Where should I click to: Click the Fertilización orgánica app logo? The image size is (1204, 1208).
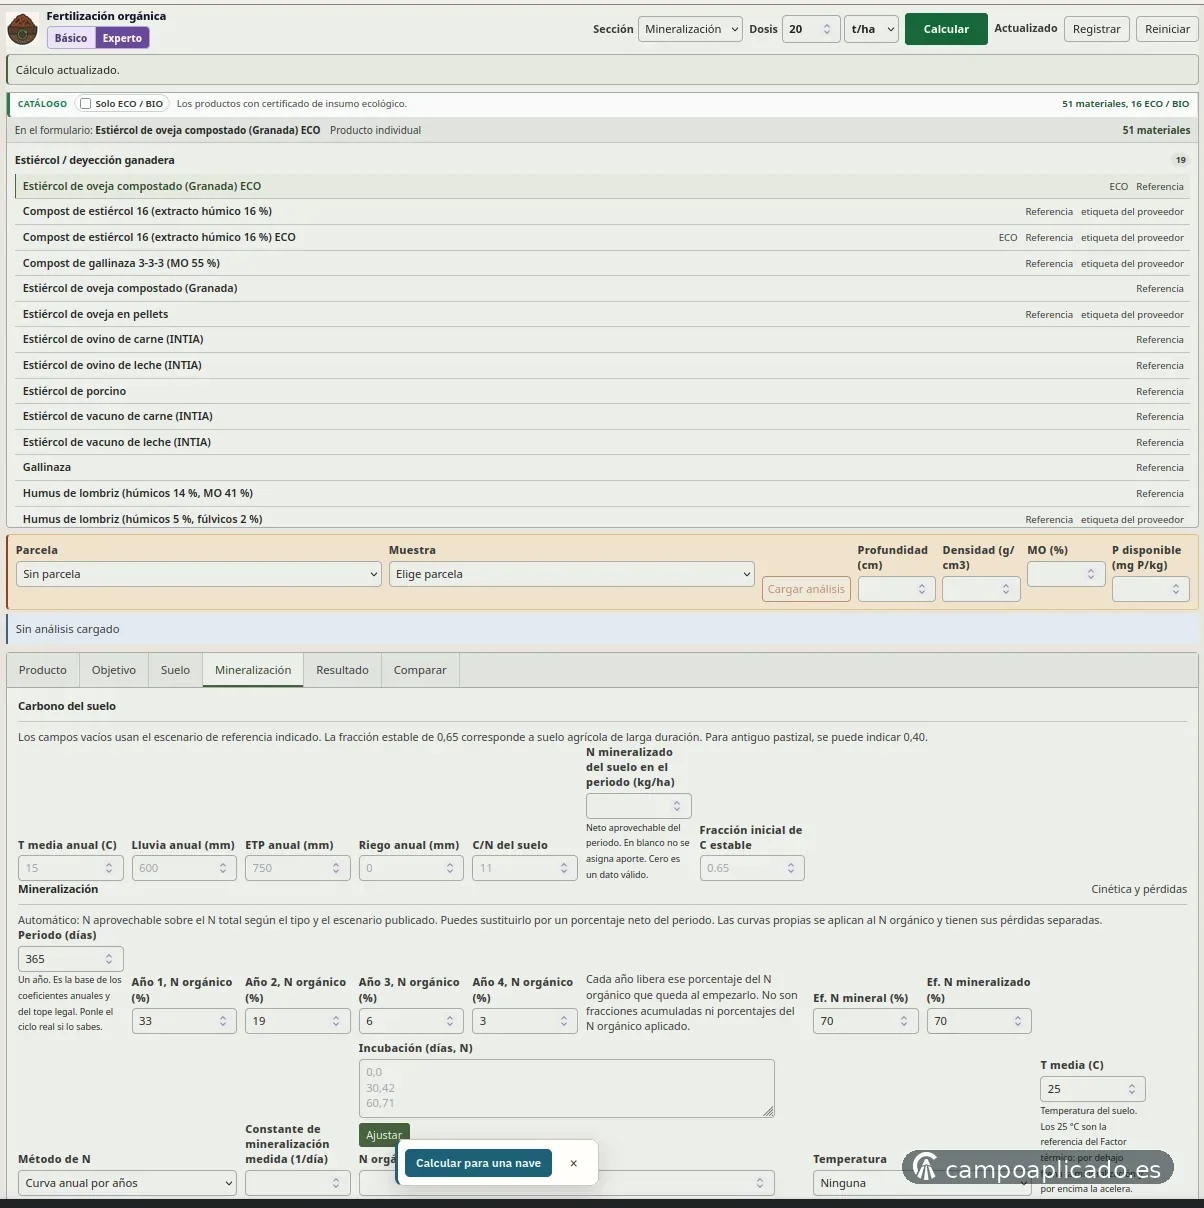pyautogui.click(x=22, y=29)
